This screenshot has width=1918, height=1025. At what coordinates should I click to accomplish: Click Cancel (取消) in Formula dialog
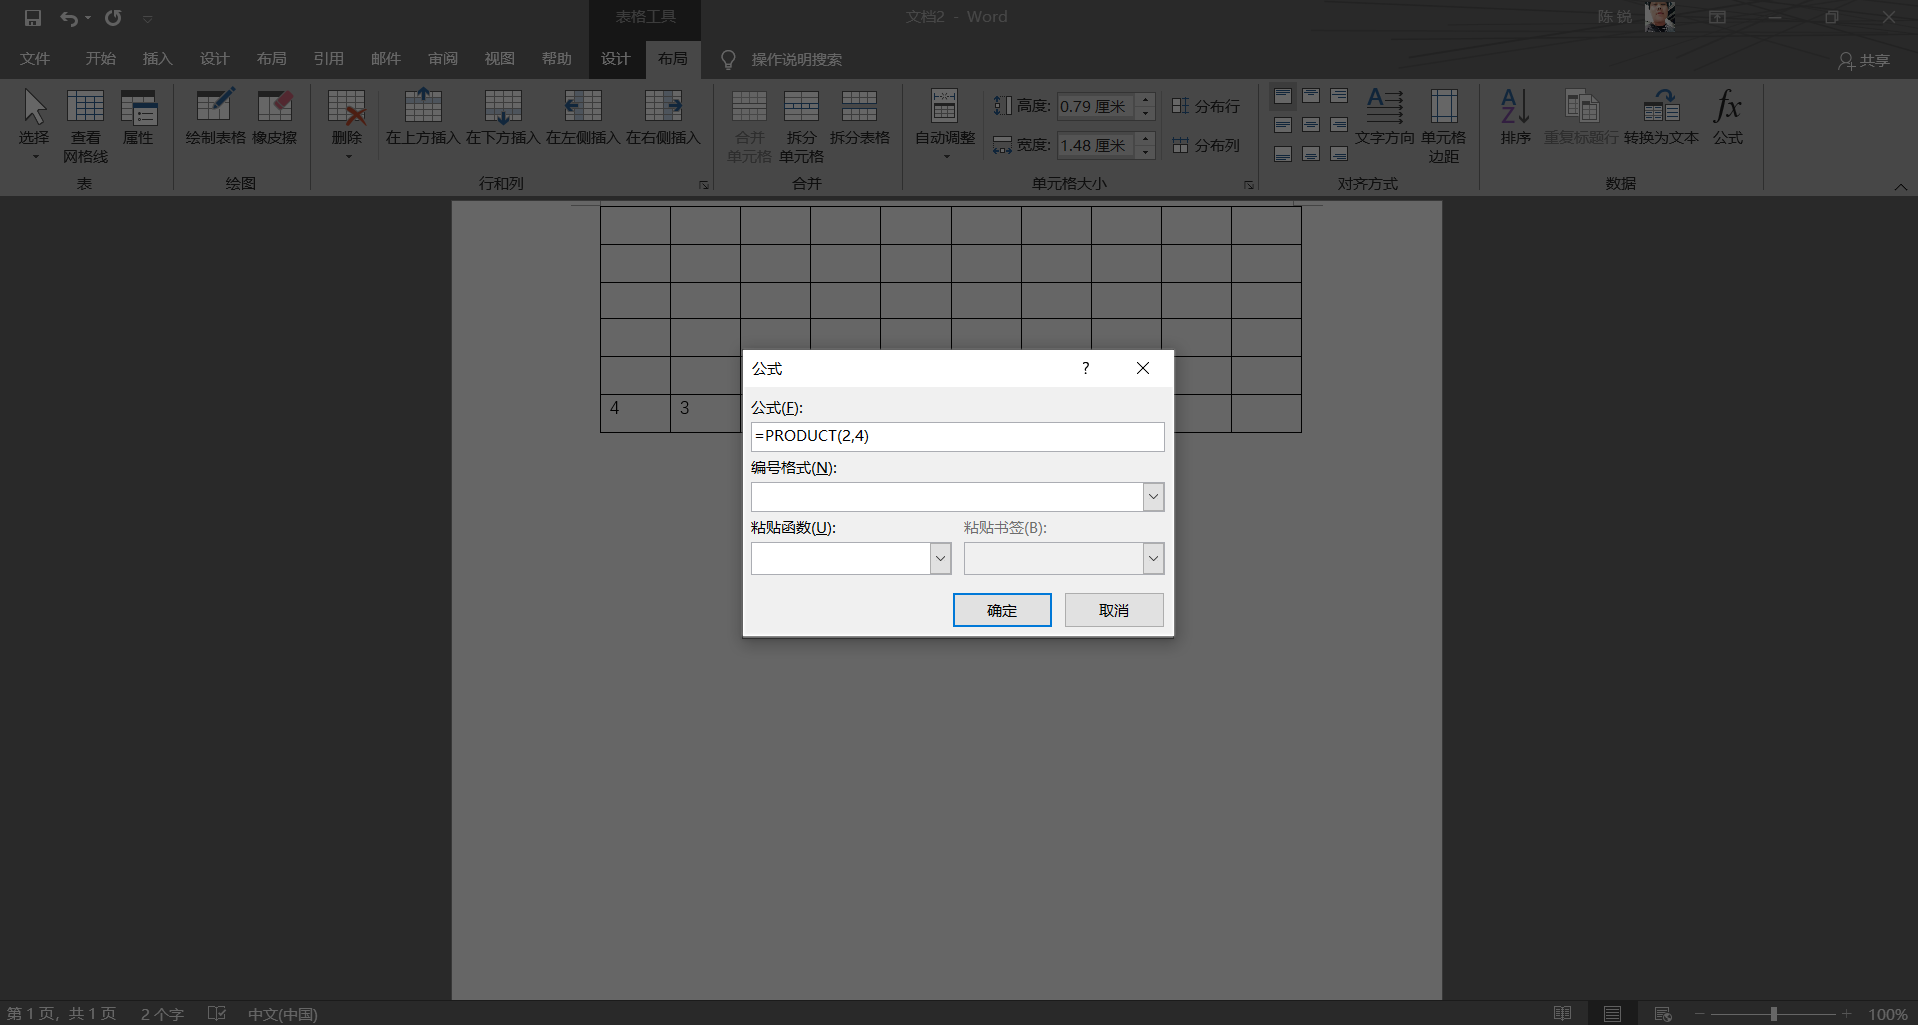1114,610
